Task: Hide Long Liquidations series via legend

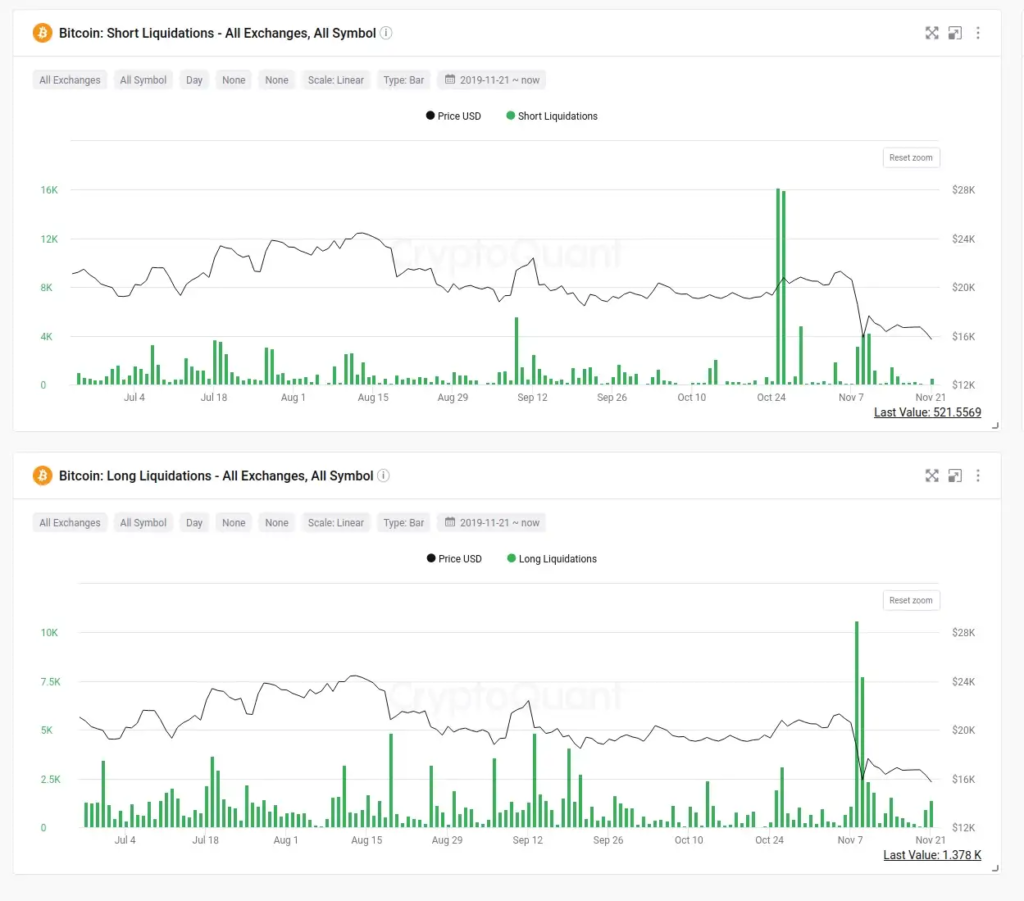Action: point(551,559)
